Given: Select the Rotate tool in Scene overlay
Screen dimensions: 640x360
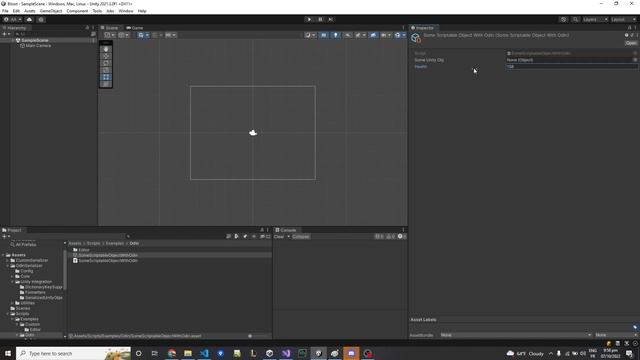Looking at the screenshot, I should click(106, 63).
